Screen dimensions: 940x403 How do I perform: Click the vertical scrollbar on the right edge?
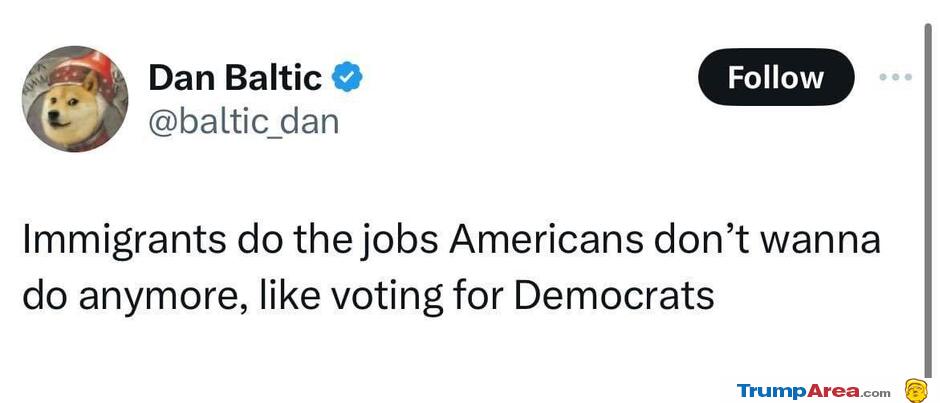point(929,198)
